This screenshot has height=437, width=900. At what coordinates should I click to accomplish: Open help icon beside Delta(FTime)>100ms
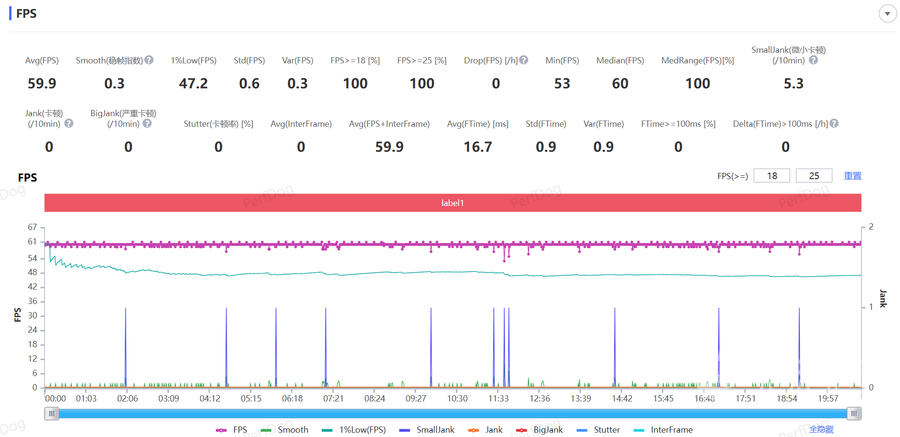[x=834, y=123]
